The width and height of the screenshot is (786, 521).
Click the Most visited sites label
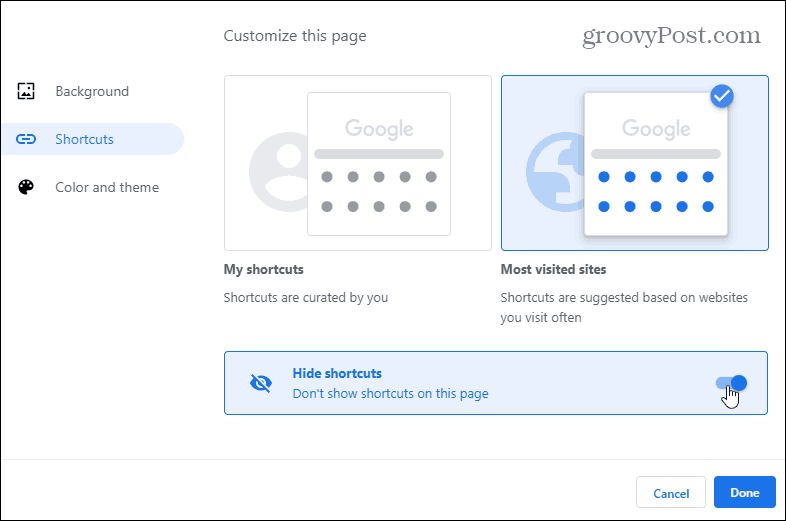tap(553, 269)
